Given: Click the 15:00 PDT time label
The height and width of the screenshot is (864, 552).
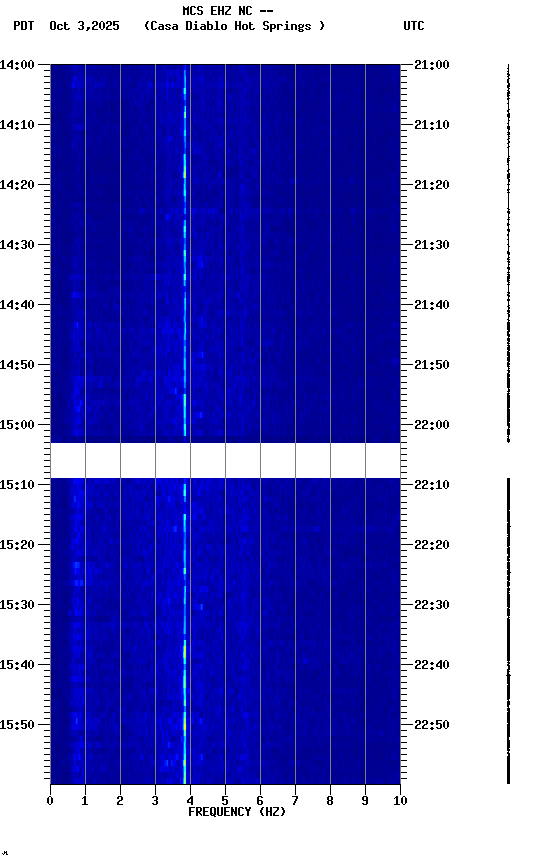Looking at the screenshot, I should pos(17,425).
